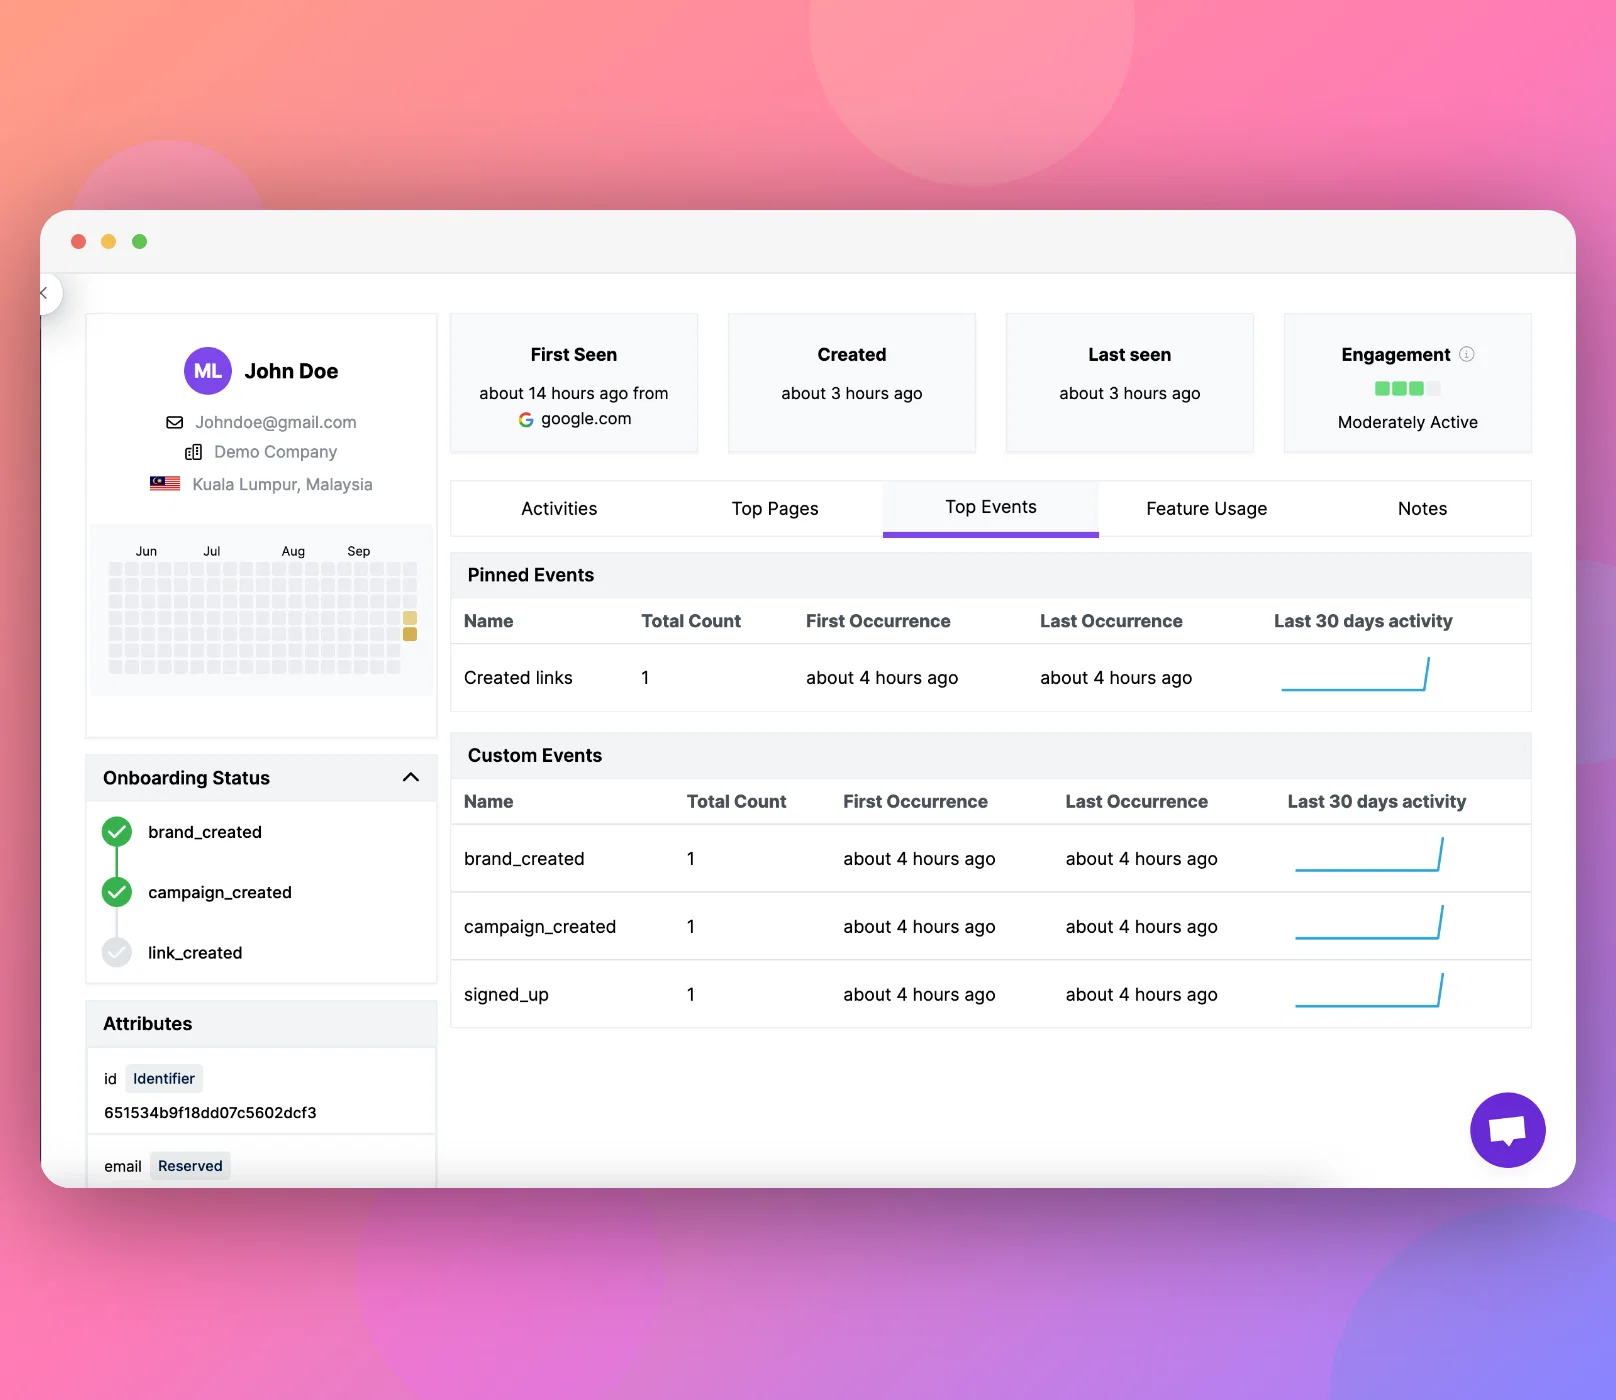Click the campaign_created activity sparkline
The width and height of the screenshot is (1616, 1400).
click(x=1369, y=922)
